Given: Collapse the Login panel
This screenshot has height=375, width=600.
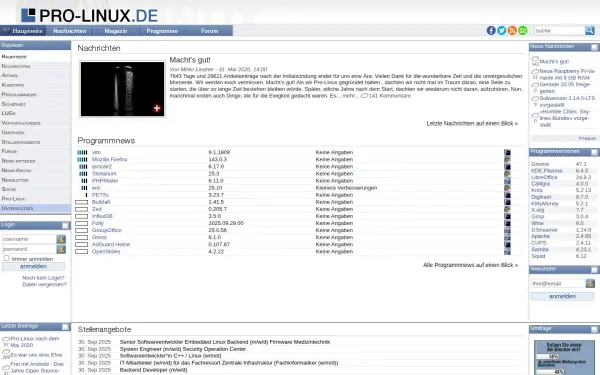Looking at the screenshot, I should 65,225.
